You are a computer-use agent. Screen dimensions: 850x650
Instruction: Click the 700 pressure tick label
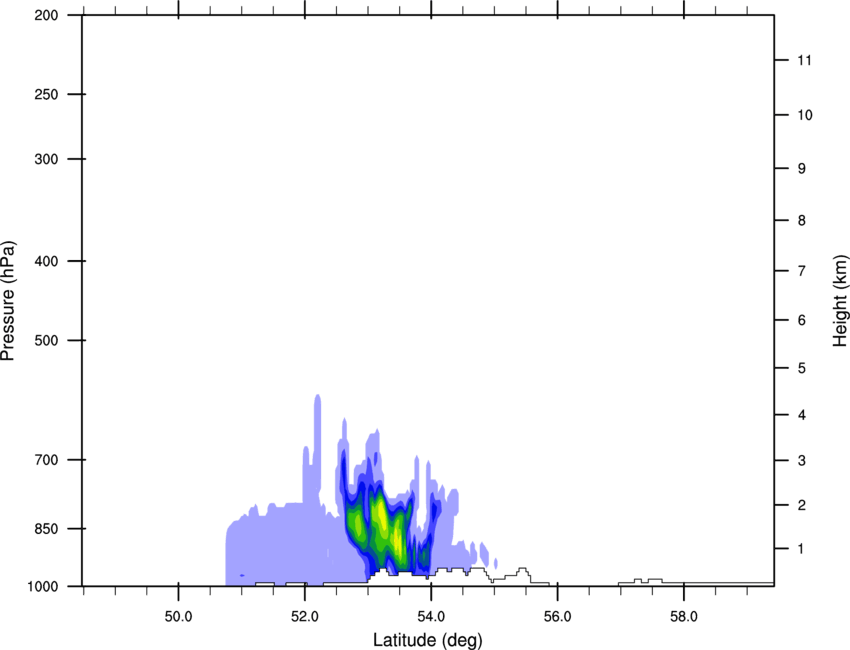pos(46,460)
